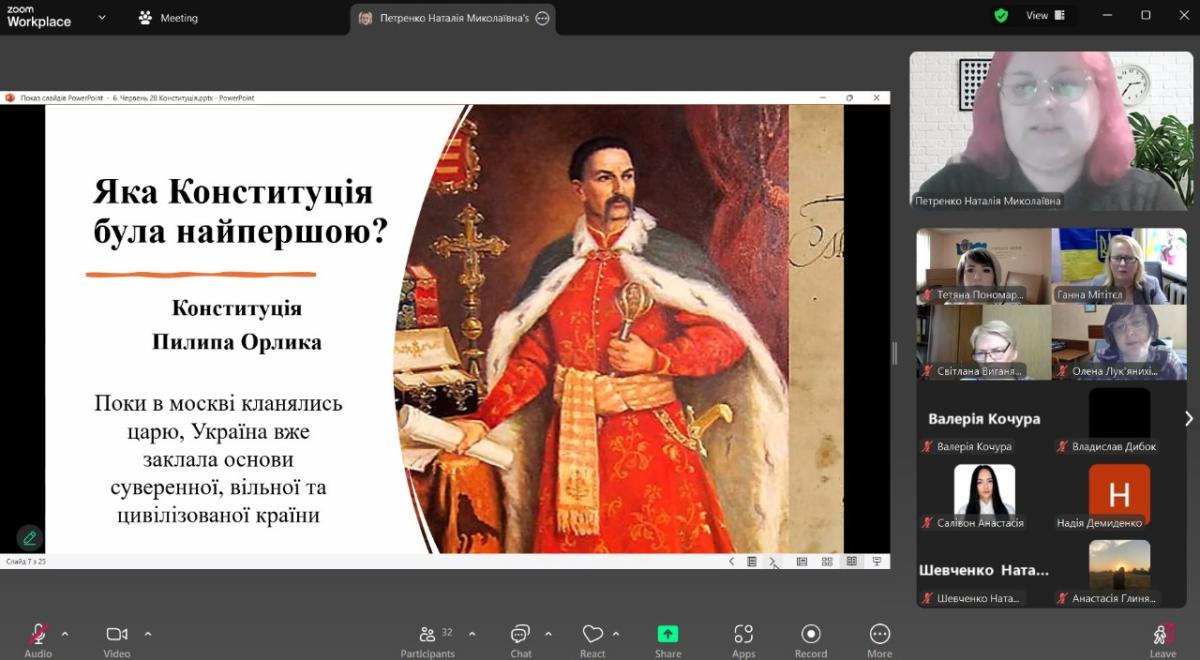The height and width of the screenshot is (660, 1200).
Task: Open the More options icon
Action: [880, 635]
